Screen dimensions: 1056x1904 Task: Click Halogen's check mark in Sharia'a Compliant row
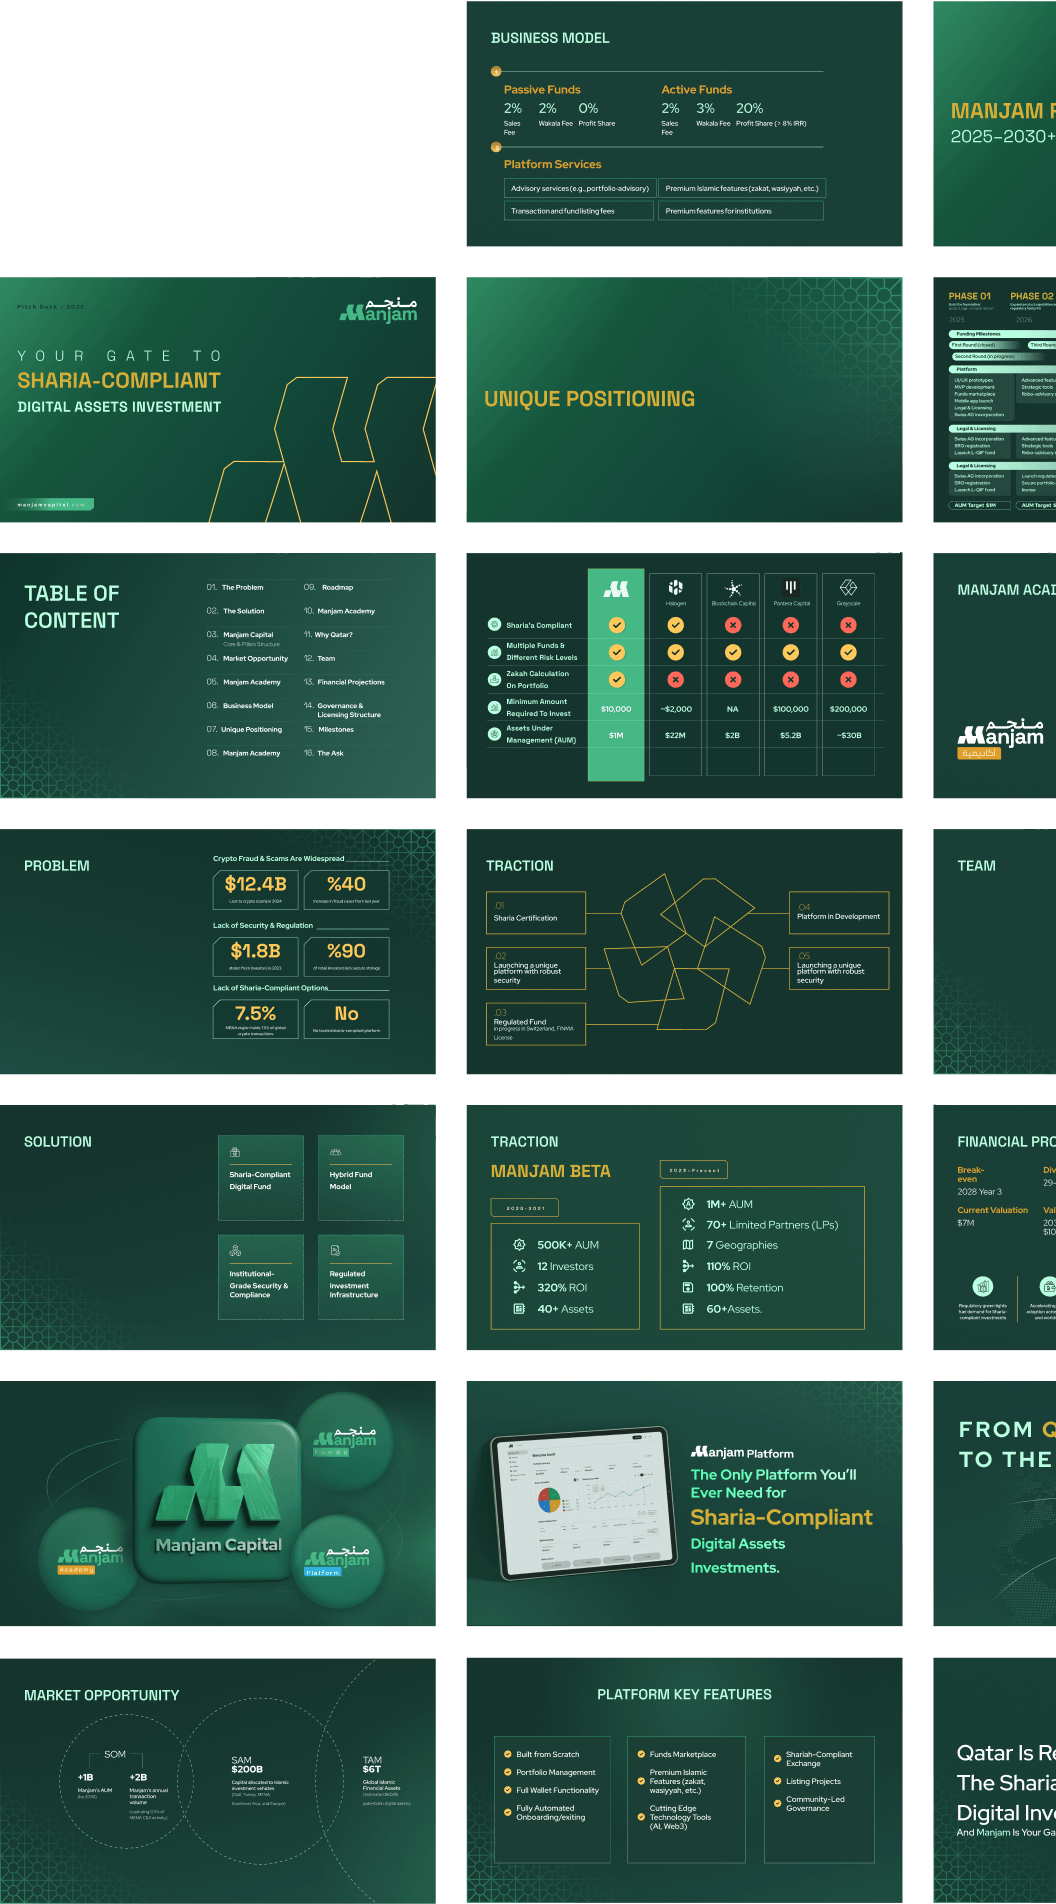(676, 625)
